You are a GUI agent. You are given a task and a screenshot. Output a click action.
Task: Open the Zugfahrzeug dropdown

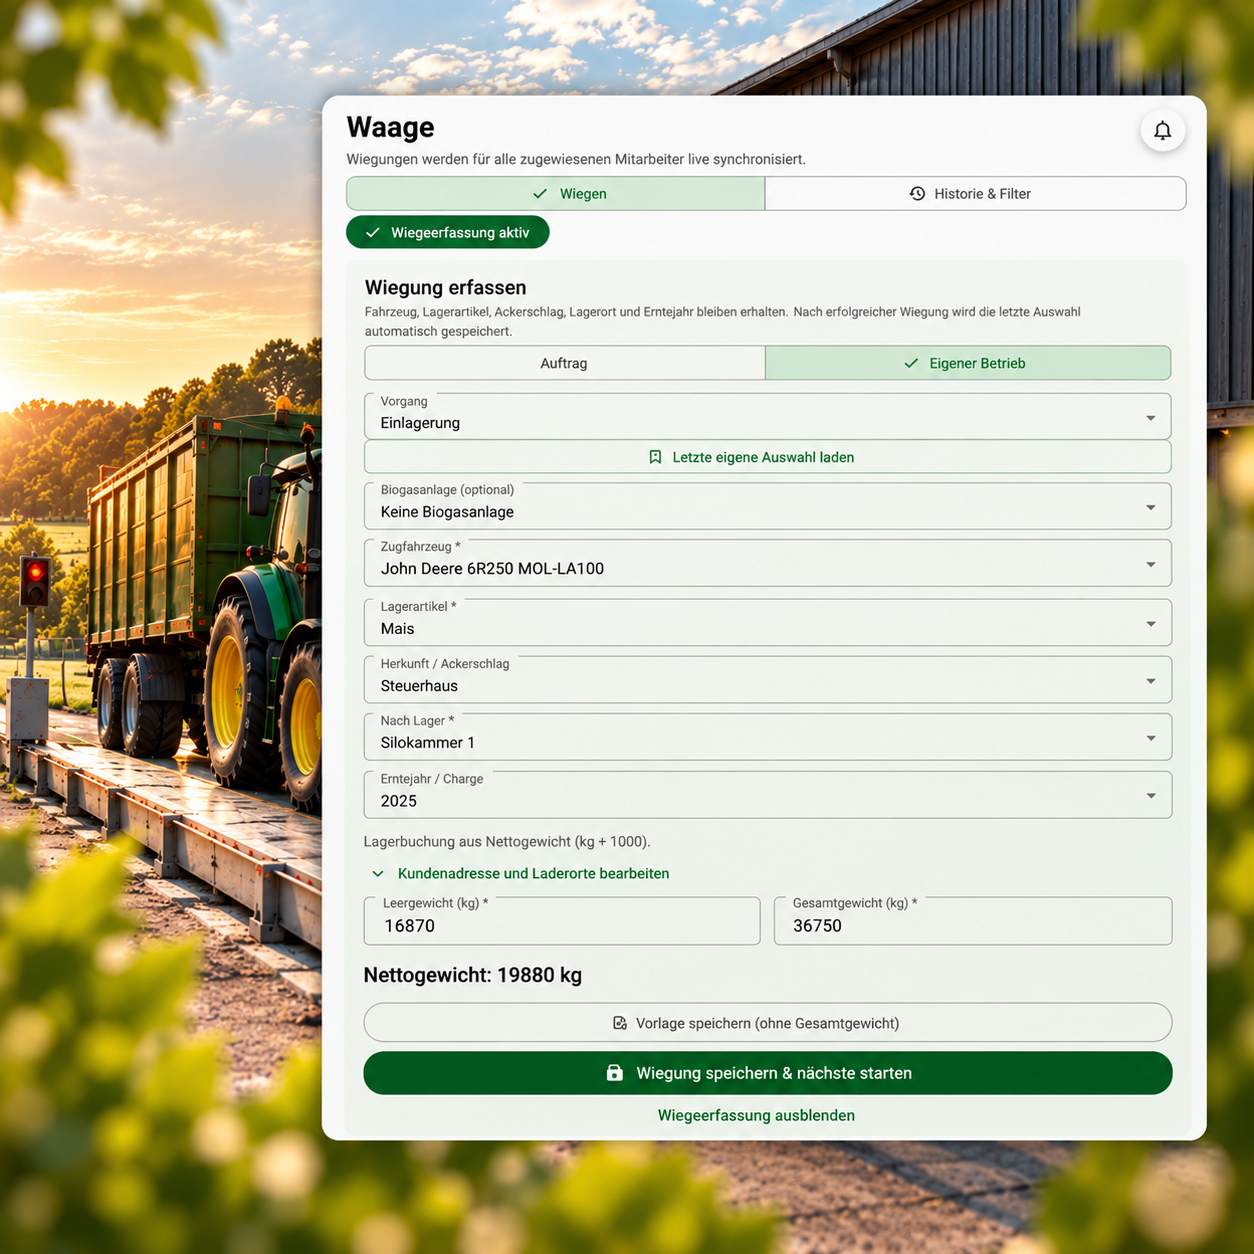coord(768,563)
